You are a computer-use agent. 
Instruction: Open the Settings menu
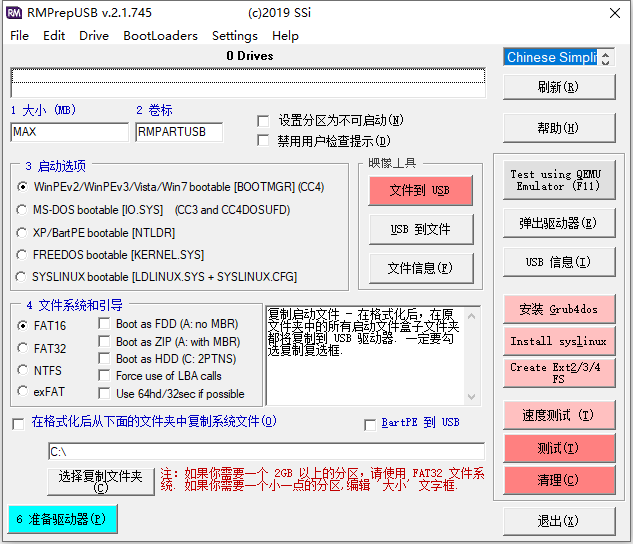[x=235, y=36]
